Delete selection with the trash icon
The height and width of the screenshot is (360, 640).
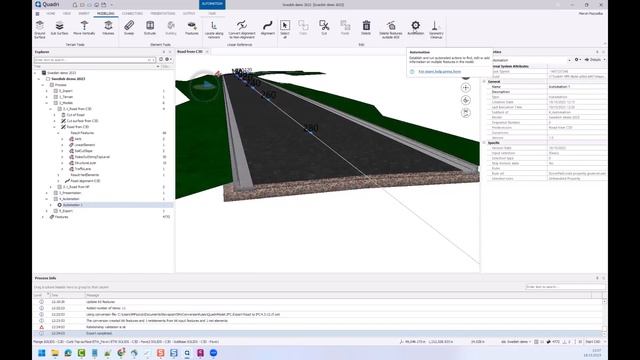click(366, 28)
